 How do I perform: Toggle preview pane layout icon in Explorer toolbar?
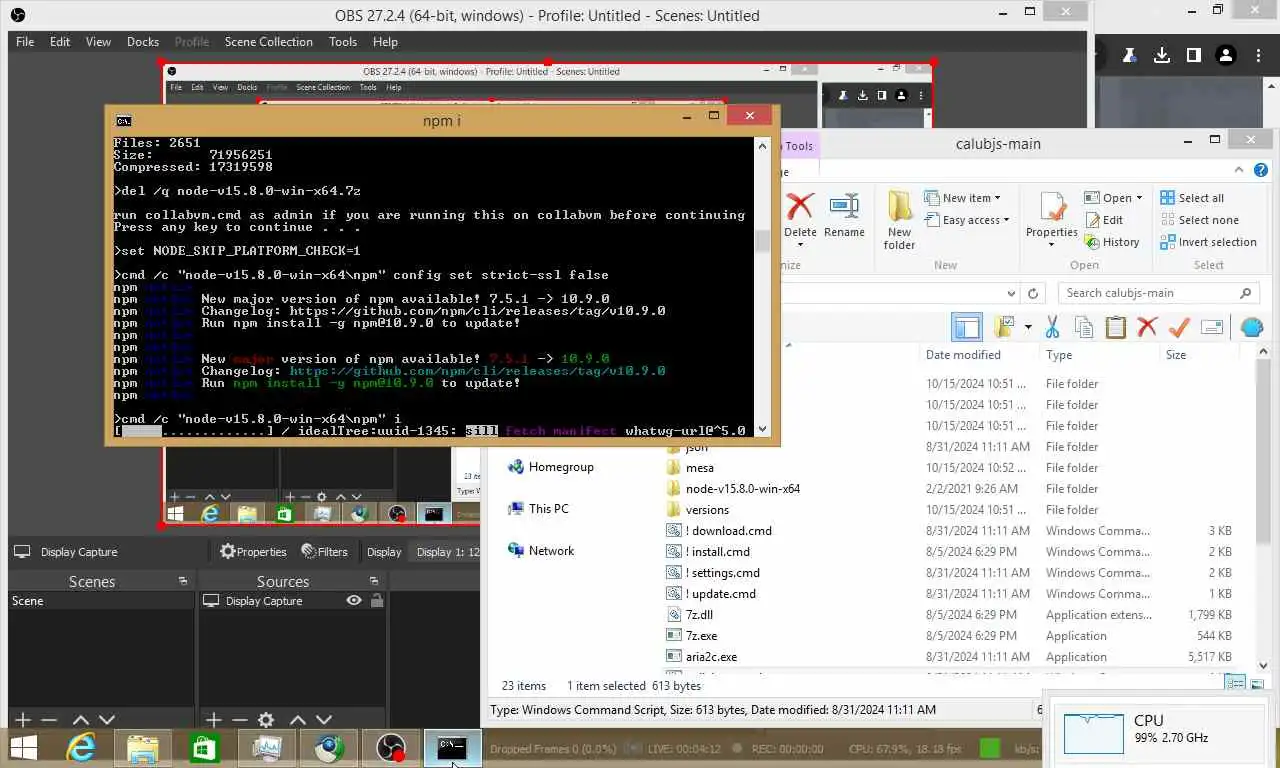967,327
